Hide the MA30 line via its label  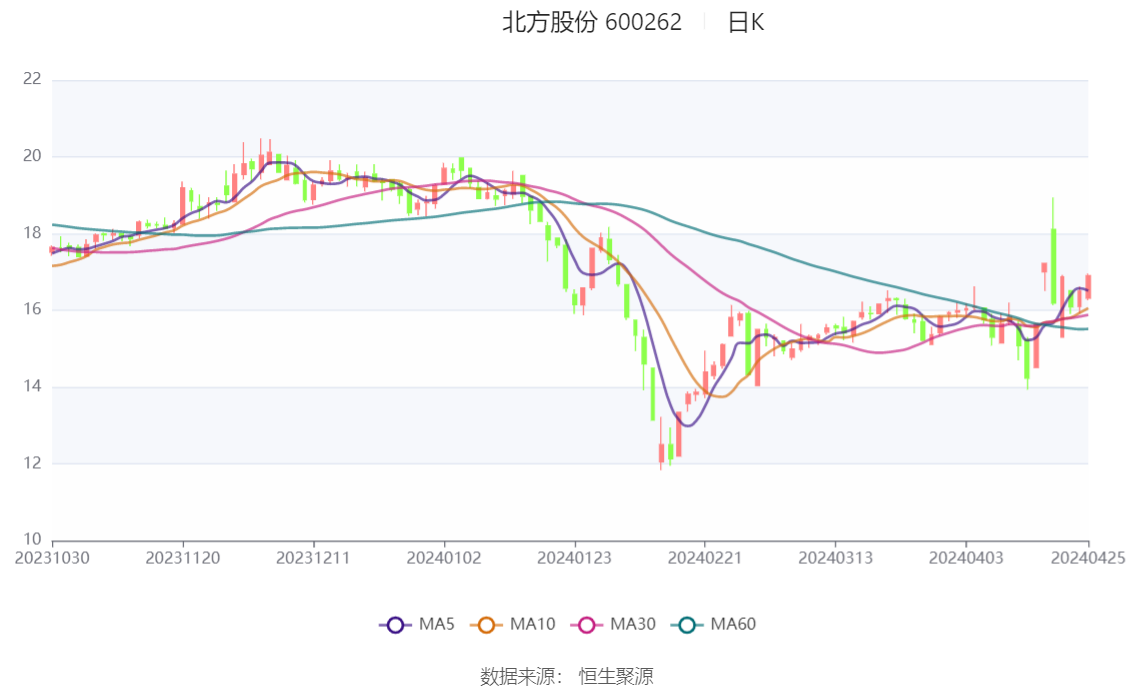[633, 624]
